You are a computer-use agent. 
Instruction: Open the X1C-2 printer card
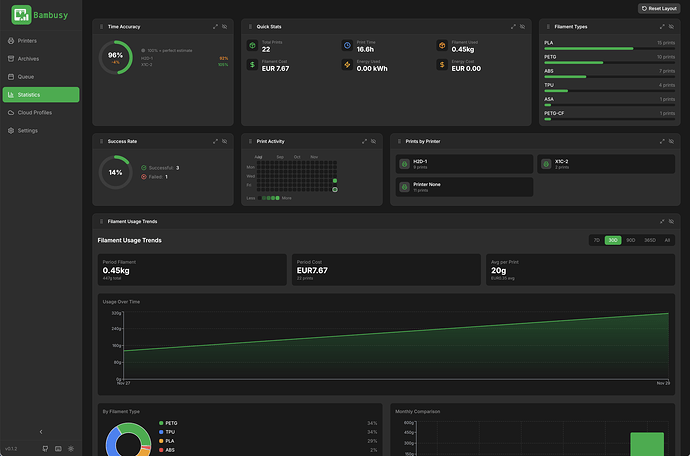pos(606,164)
